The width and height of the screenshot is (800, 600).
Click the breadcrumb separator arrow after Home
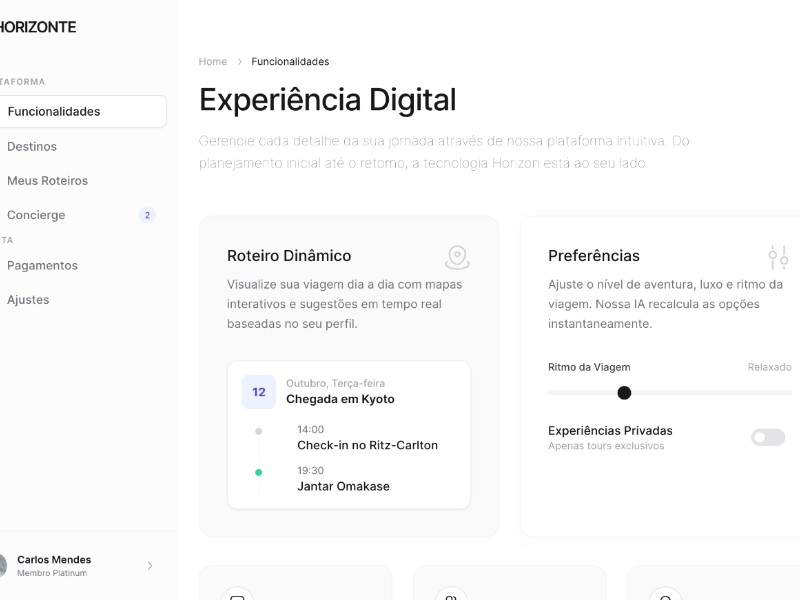click(x=239, y=62)
